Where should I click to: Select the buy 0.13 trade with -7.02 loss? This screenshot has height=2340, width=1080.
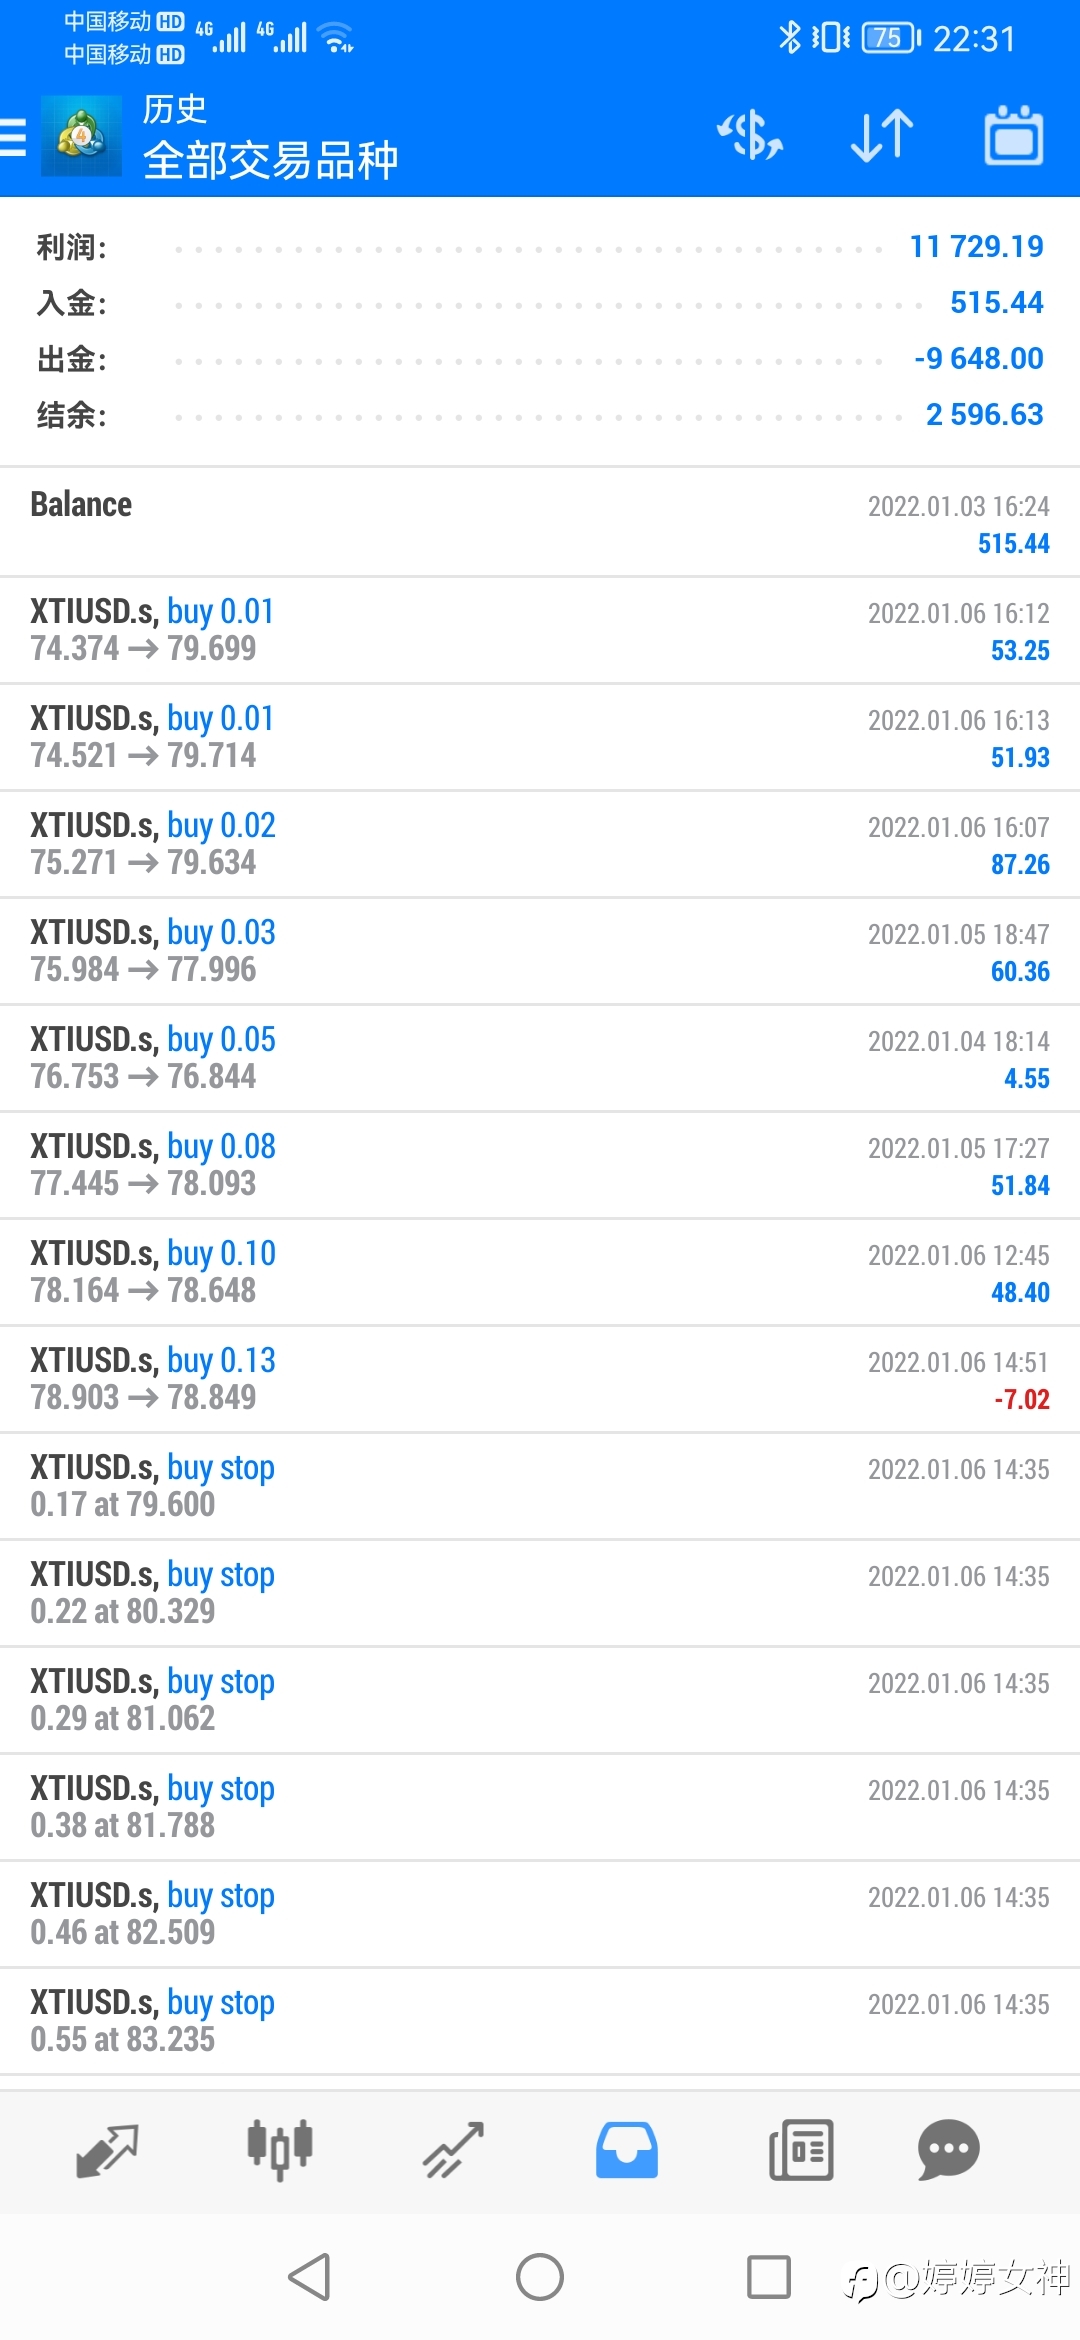[x=540, y=1379]
